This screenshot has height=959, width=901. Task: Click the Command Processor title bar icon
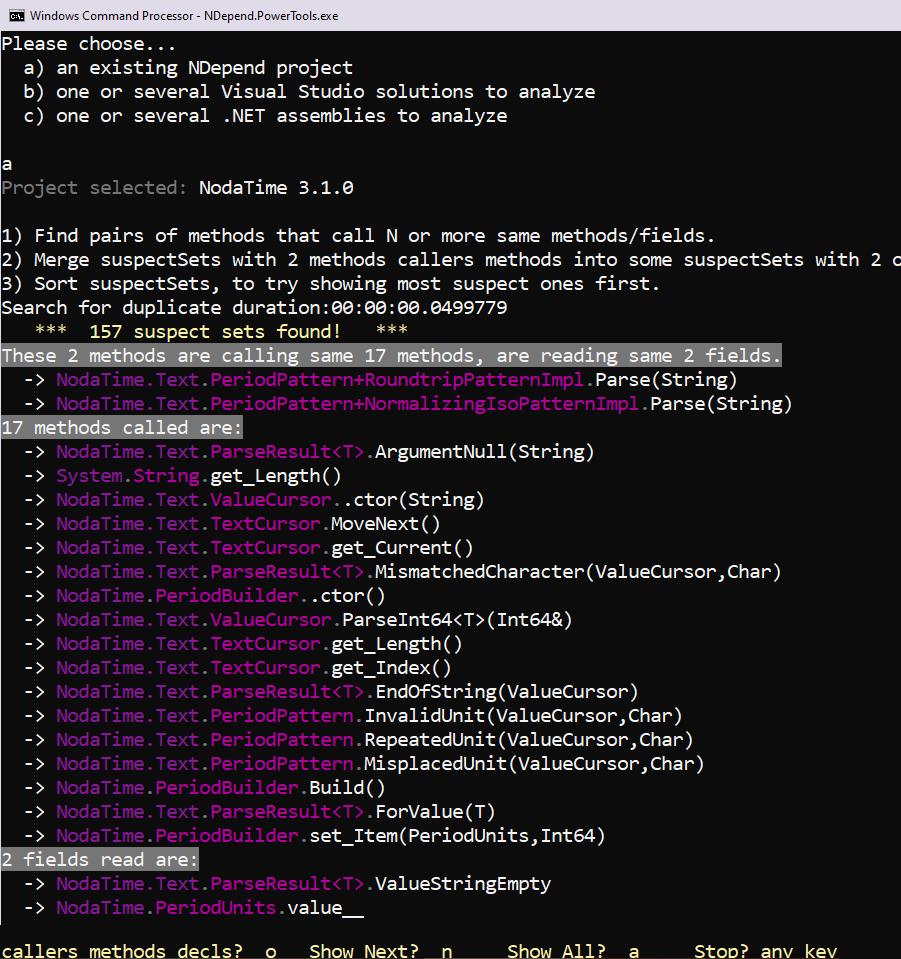(16, 15)
